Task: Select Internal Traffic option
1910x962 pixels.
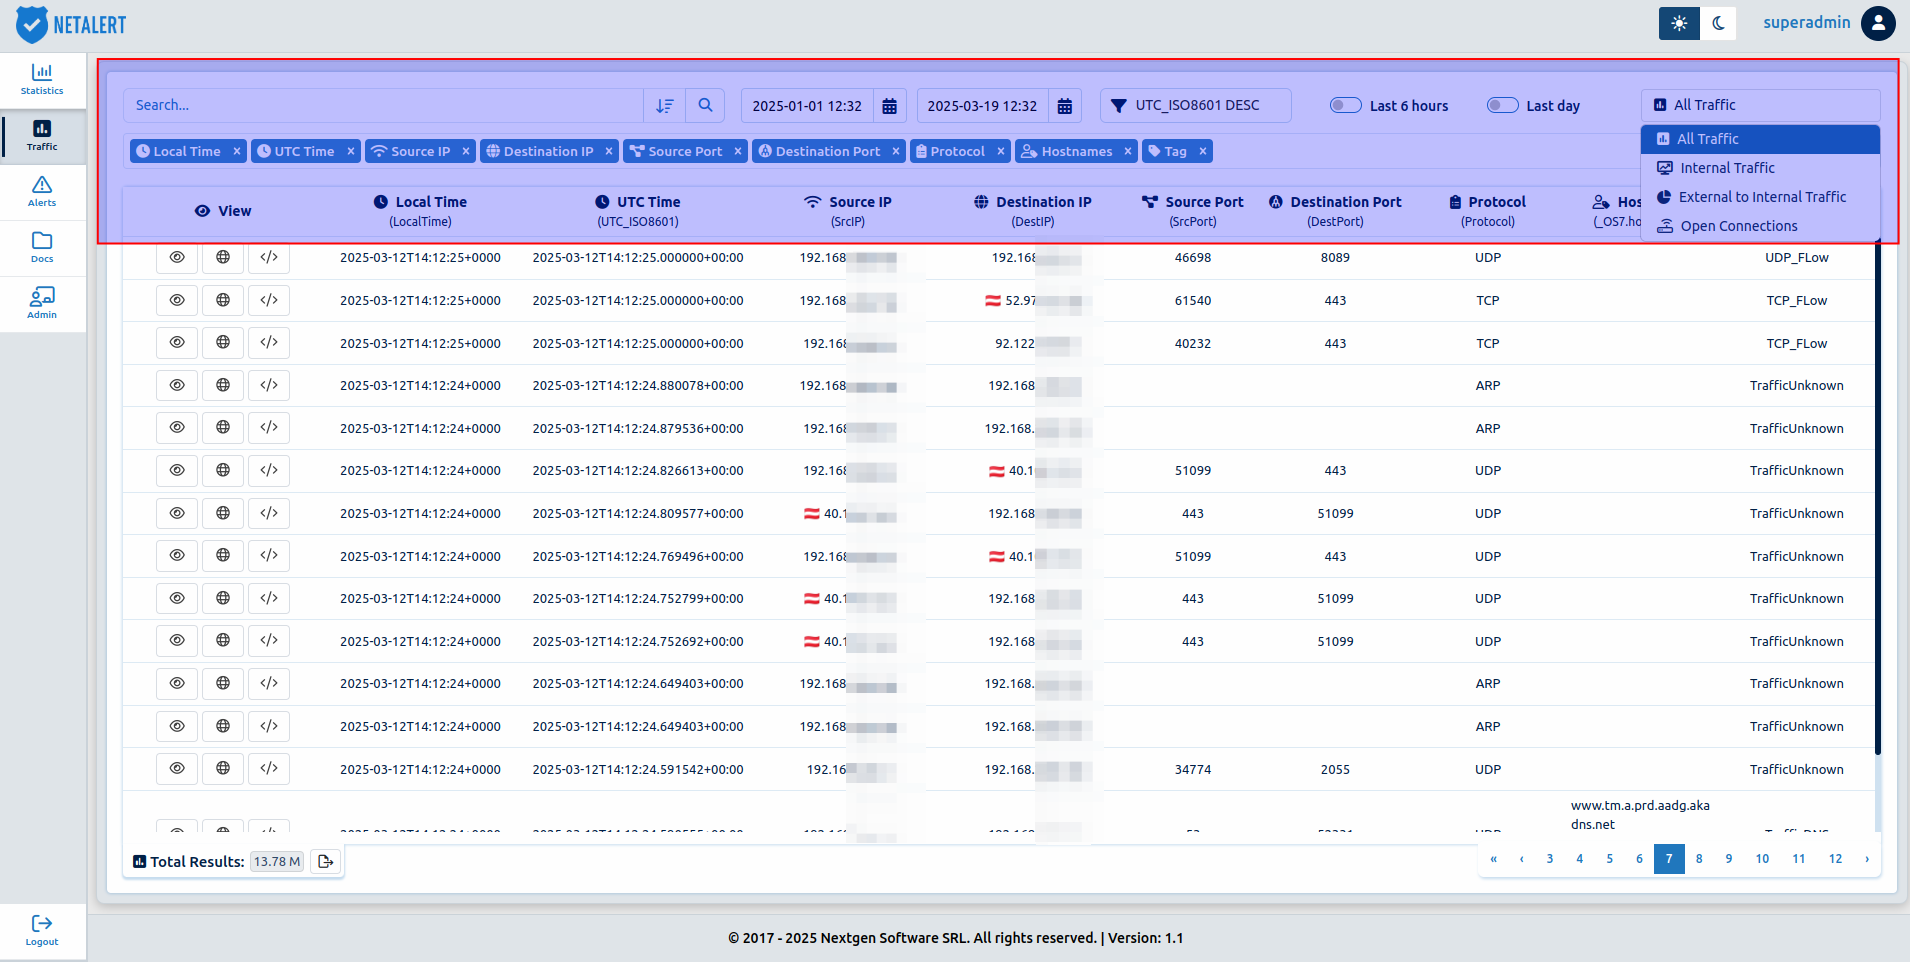Action: pyautogui.click(x=1760, y=168)
